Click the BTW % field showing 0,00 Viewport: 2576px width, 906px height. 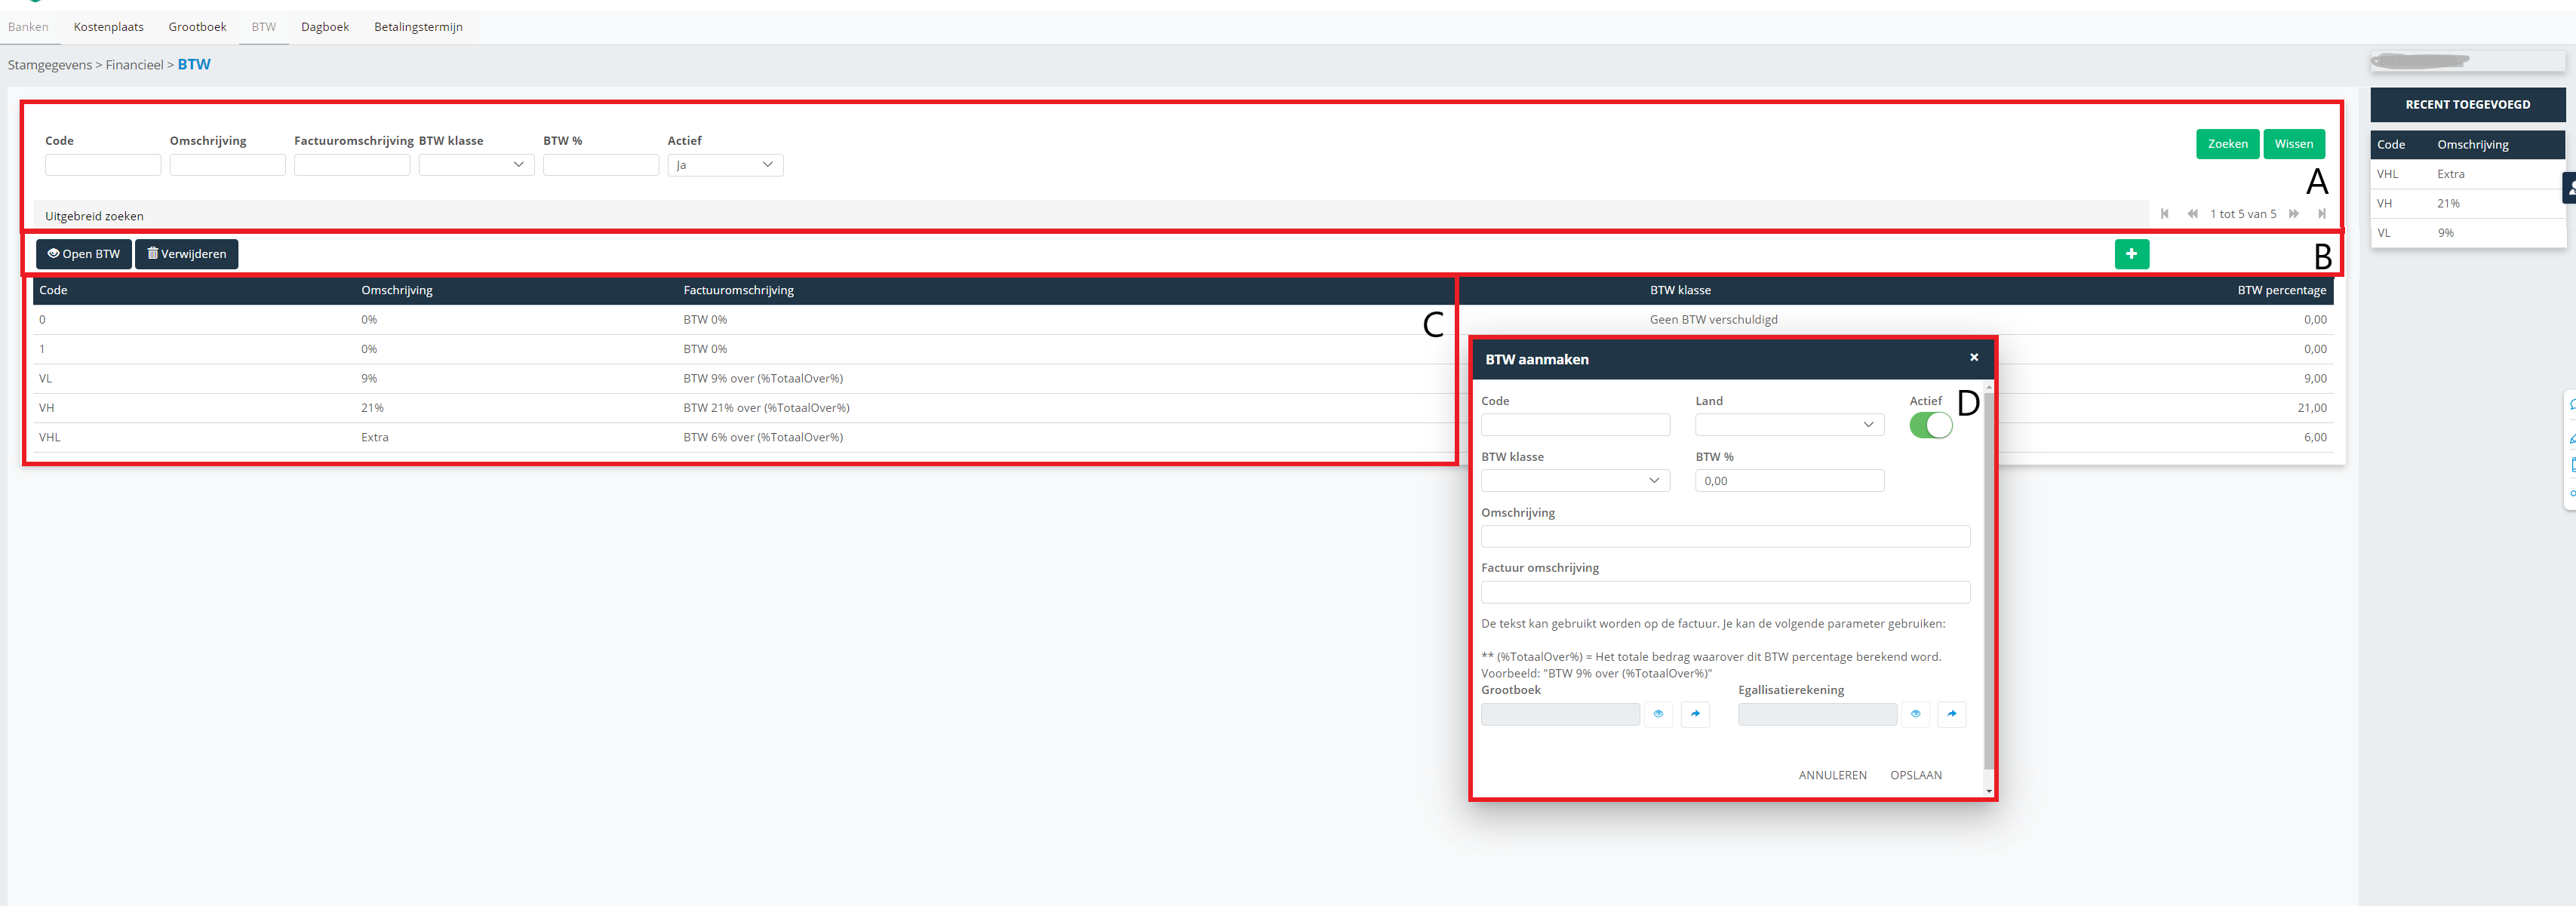coord(1789,481)
